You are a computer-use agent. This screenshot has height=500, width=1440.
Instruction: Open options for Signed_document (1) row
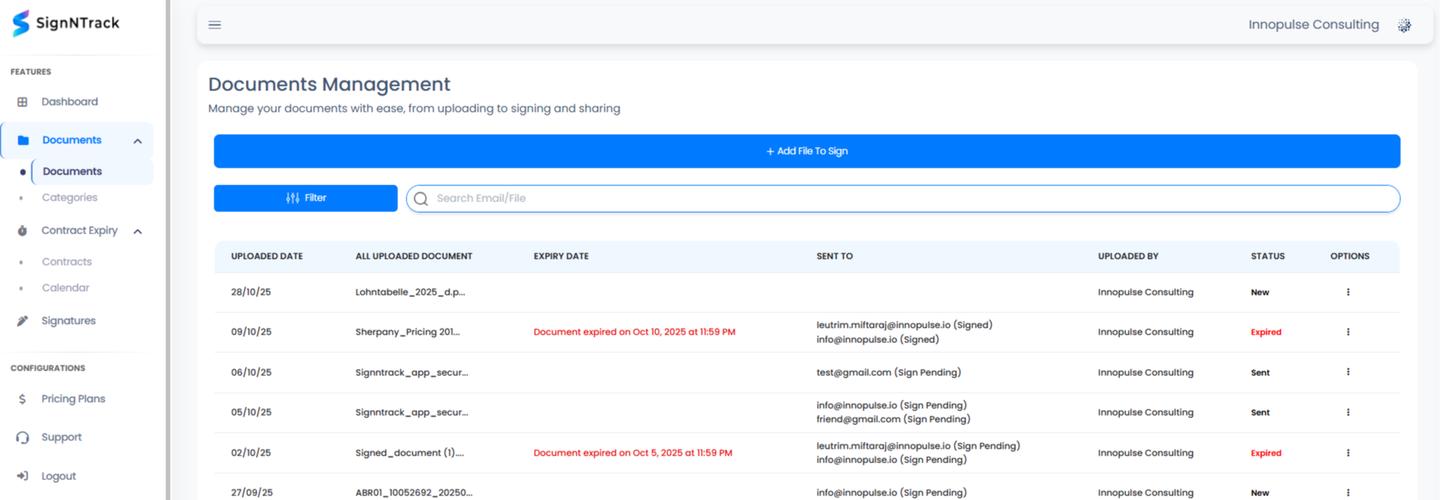[x=1348, y=453]
